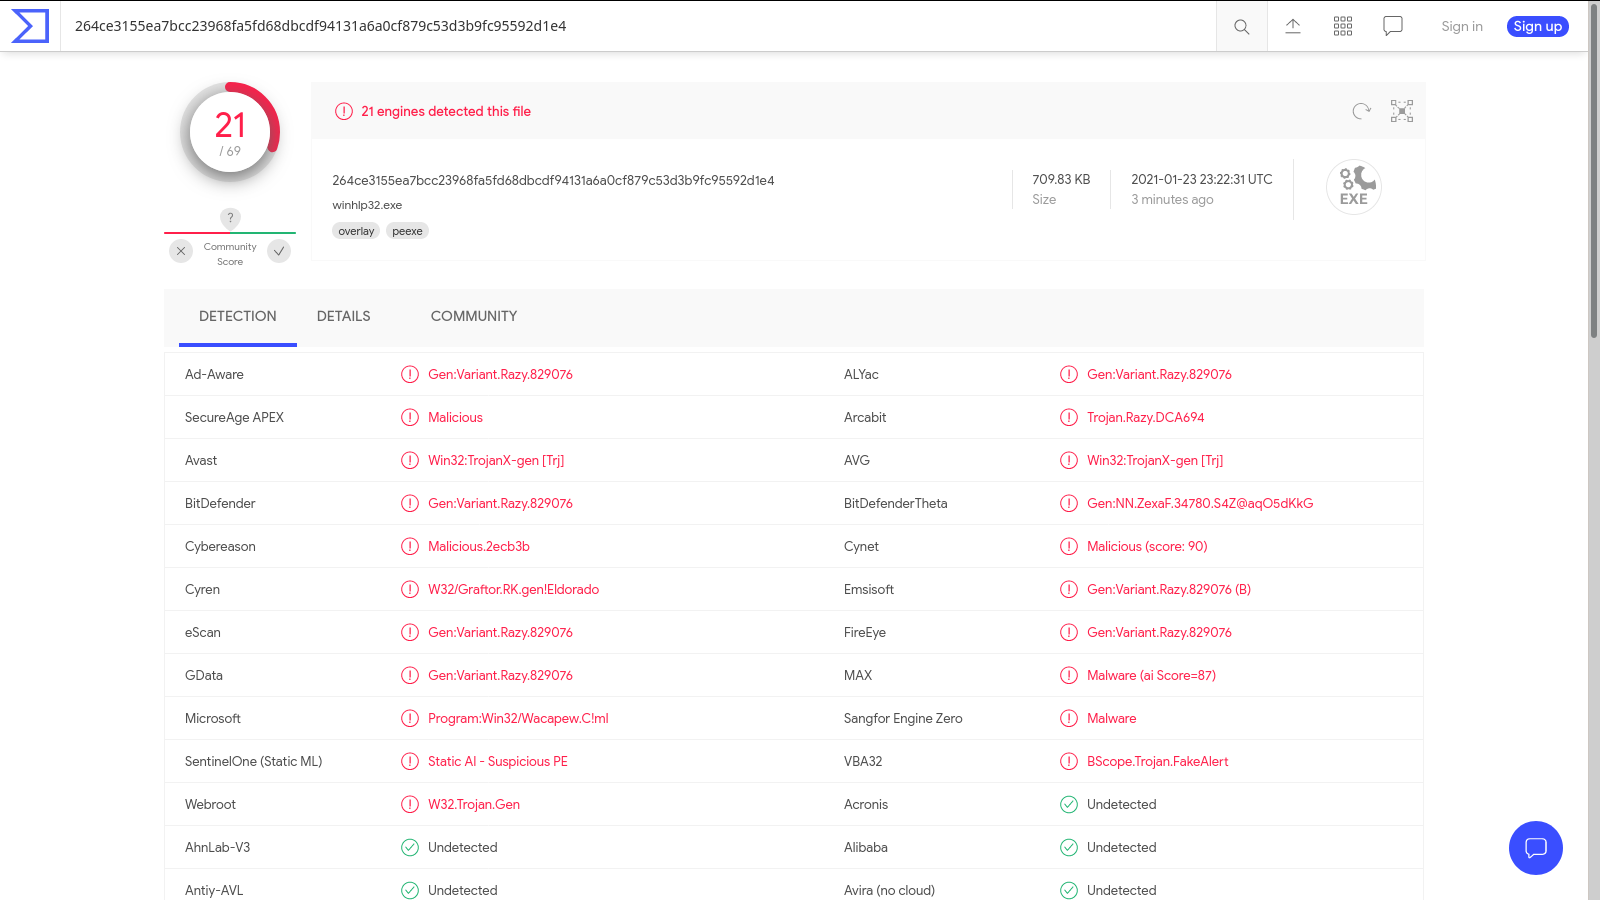Click the GData engine name
The image size is (1600, 900).
(204, 675)
